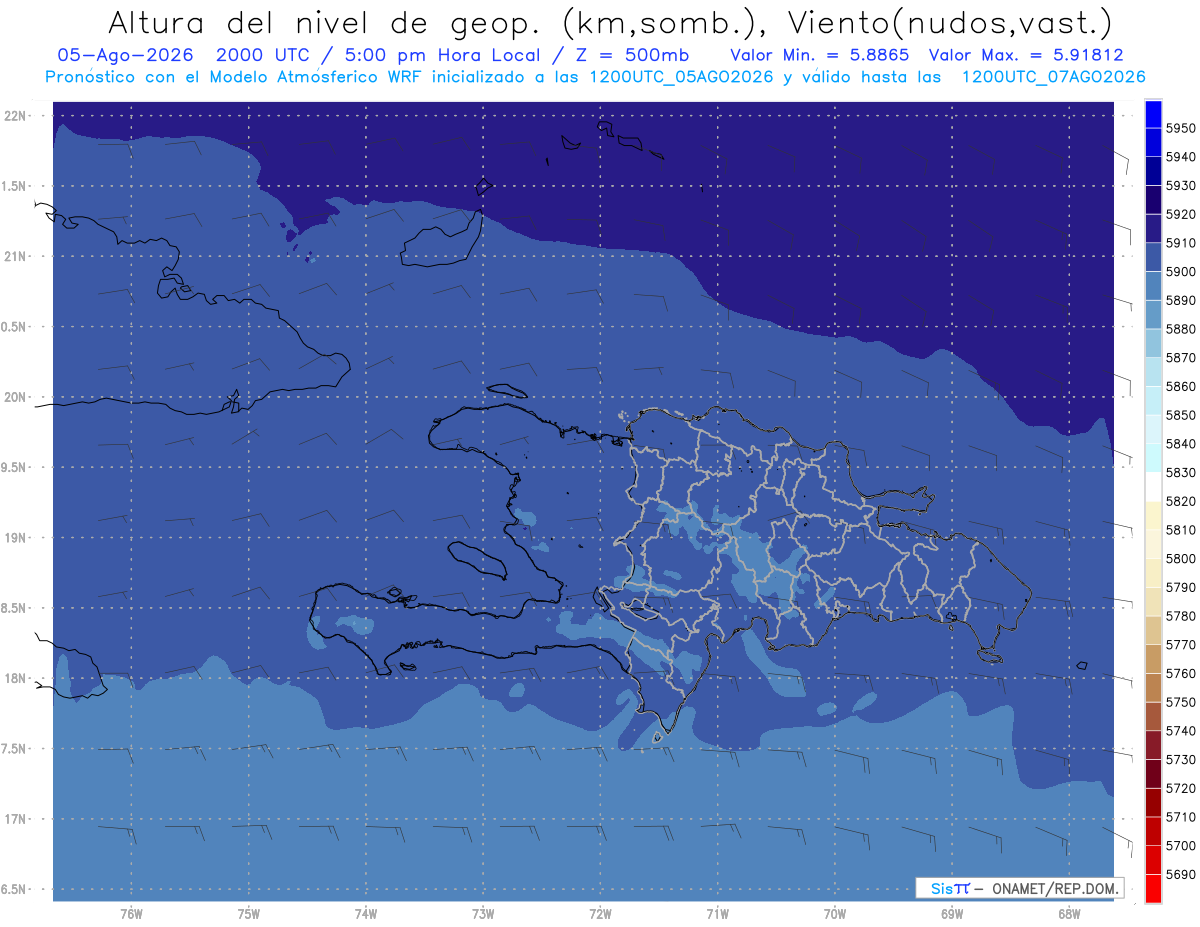The height and width of the screenshot is (927, 1200).
Task: Click the '19N' latitude label
Action: pyautogui.click(x=16, y=538)
